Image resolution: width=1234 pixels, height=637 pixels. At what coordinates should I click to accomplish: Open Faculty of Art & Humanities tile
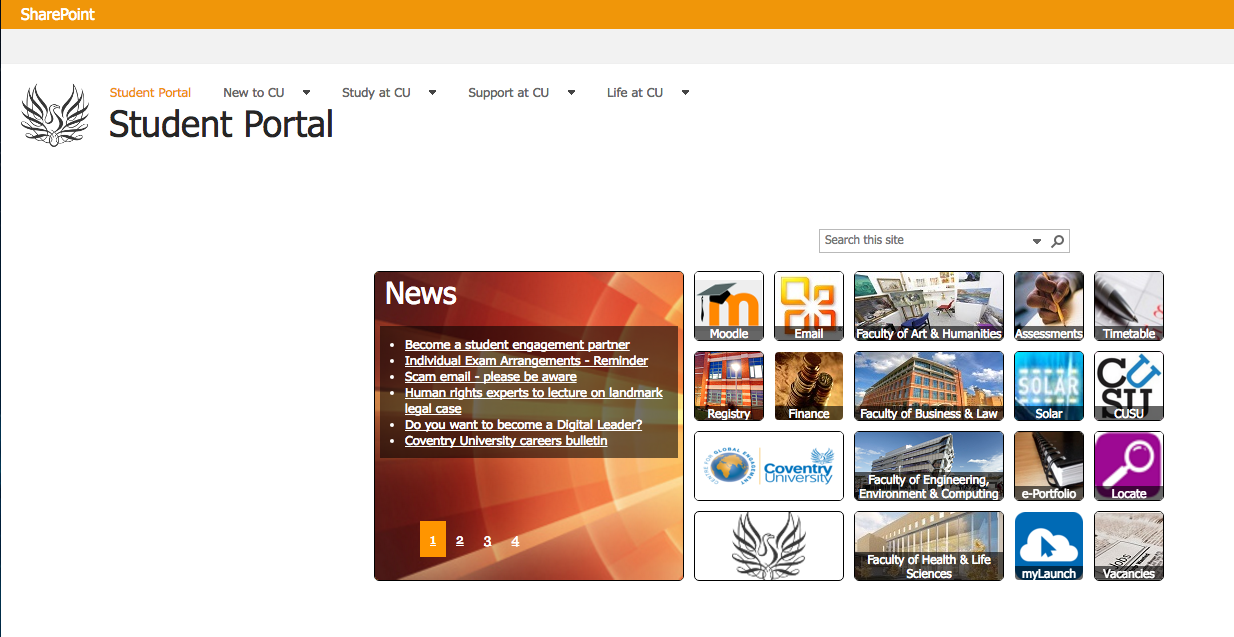[x=929, y=306]
